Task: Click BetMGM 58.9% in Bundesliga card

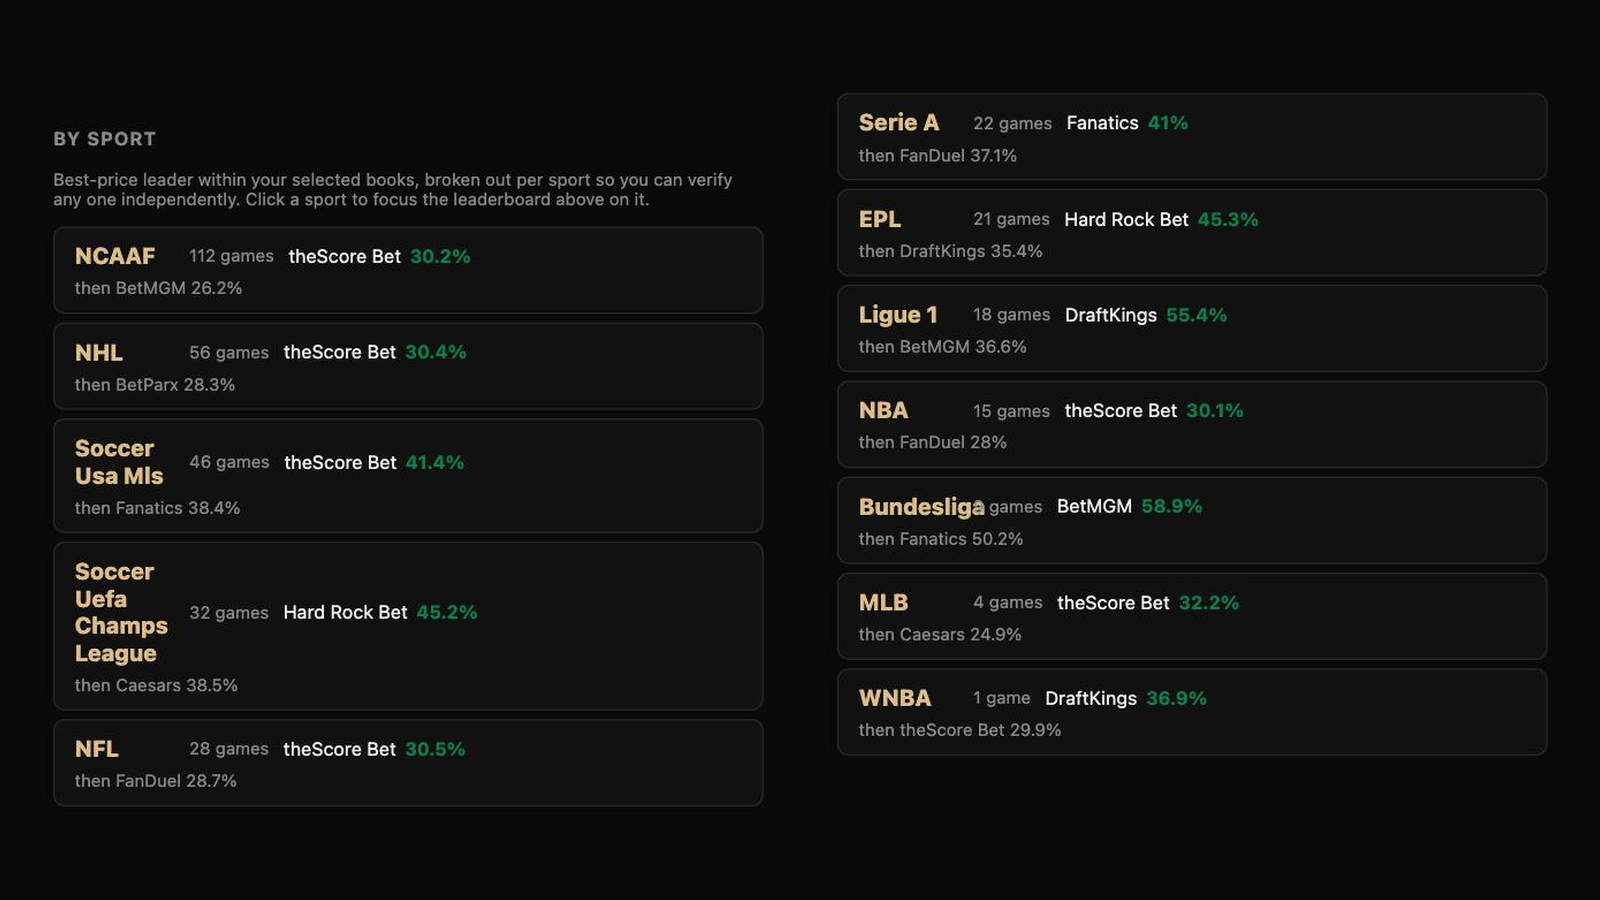Action: pyautogui.click(x=1129, y=507)
